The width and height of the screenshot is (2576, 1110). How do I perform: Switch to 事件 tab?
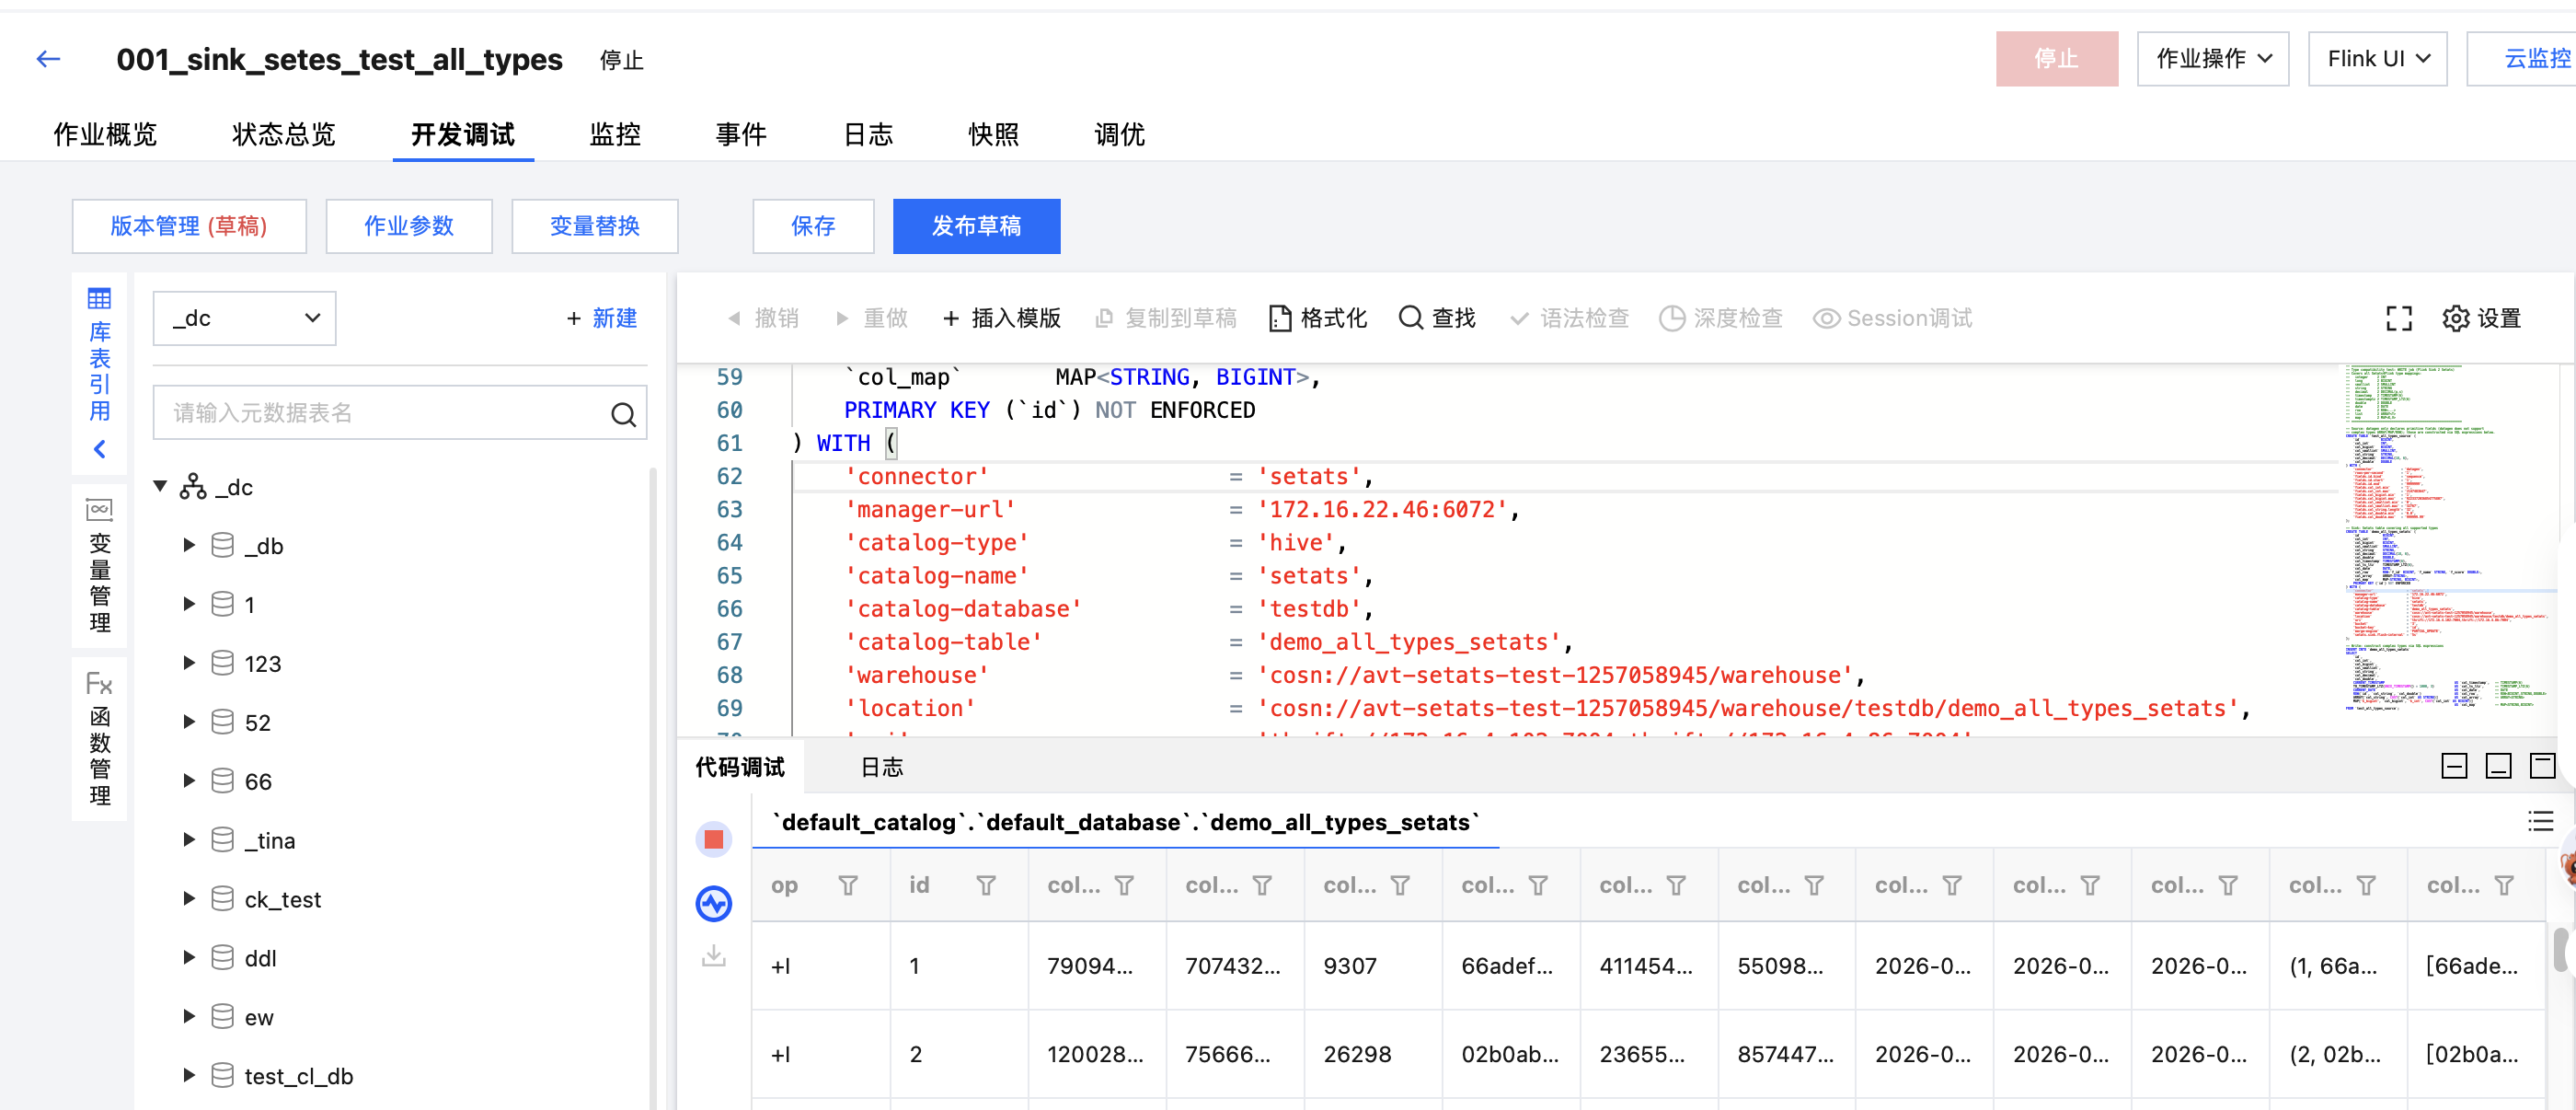pyautogui.click(x=741, y=134)
